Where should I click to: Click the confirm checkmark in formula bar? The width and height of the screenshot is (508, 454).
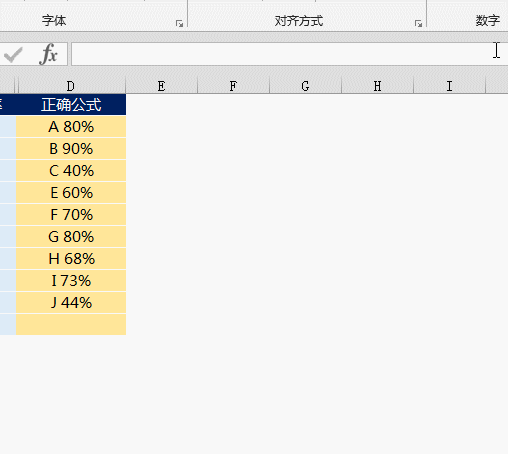click(x=13, y=55)
